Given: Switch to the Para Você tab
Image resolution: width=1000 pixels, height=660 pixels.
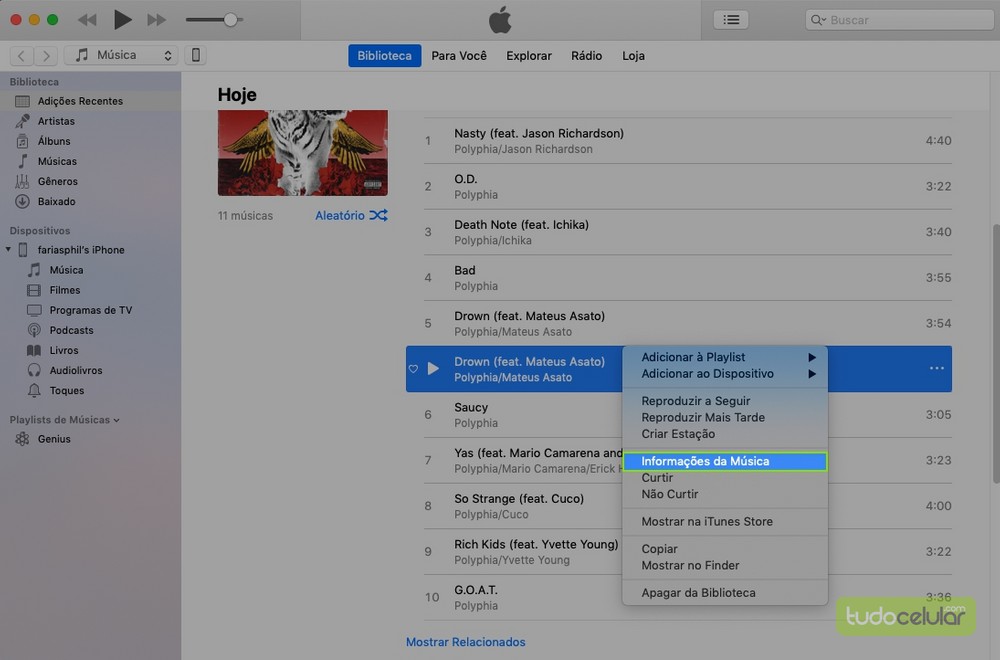Looking at the screenshot, I should (459, 56).
